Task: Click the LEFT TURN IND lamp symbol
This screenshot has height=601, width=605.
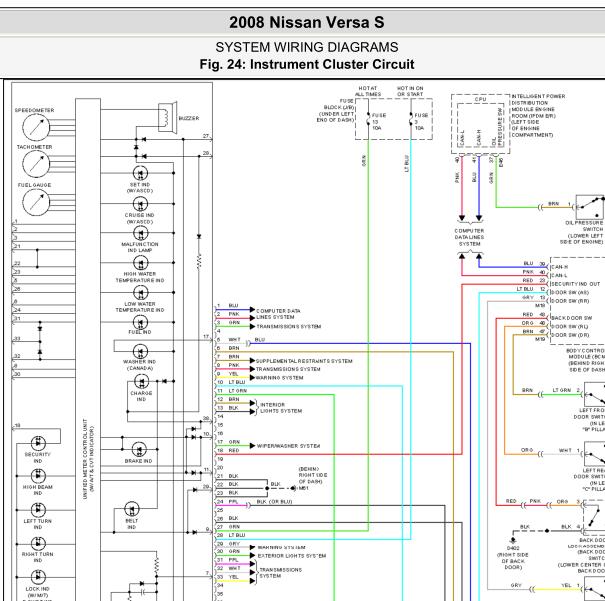Action: click(38, 510)
